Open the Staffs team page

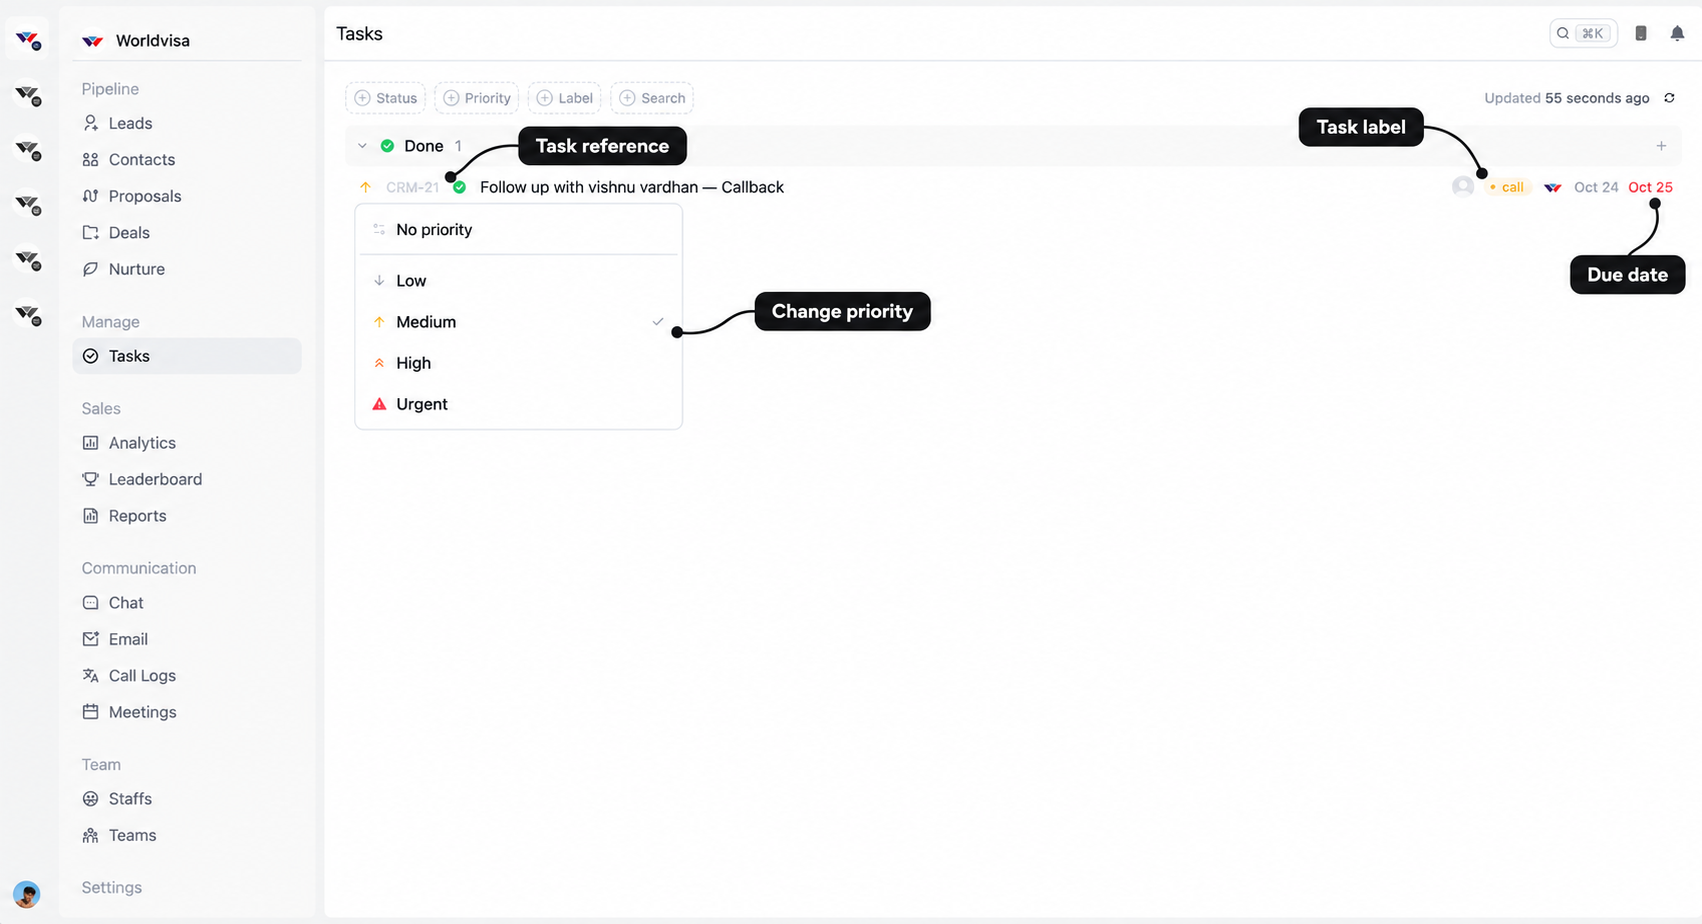(187, 799)
